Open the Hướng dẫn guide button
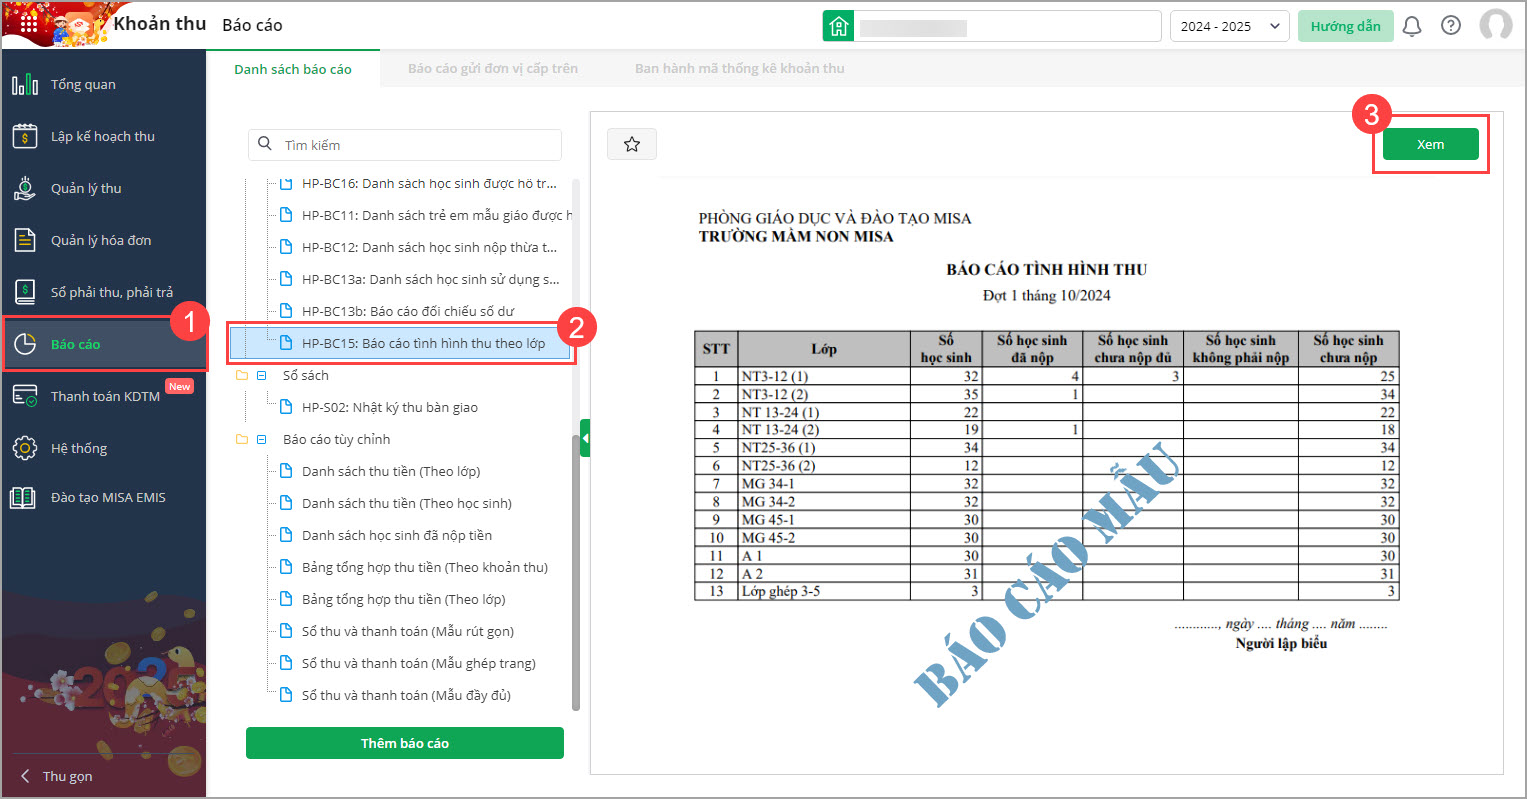 [x=1345, y=26]
